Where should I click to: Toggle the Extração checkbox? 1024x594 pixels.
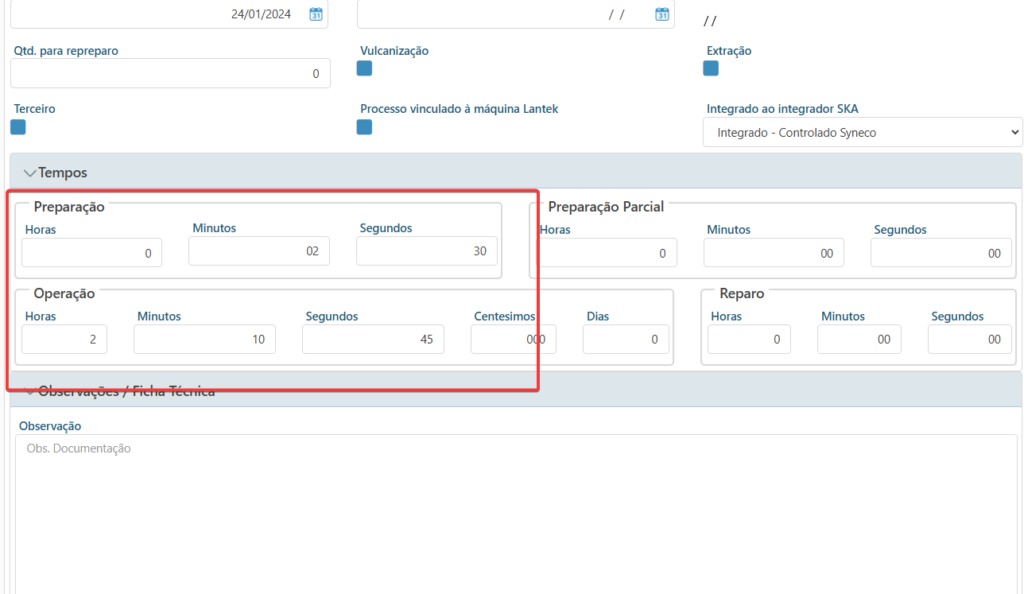(711, 69)
